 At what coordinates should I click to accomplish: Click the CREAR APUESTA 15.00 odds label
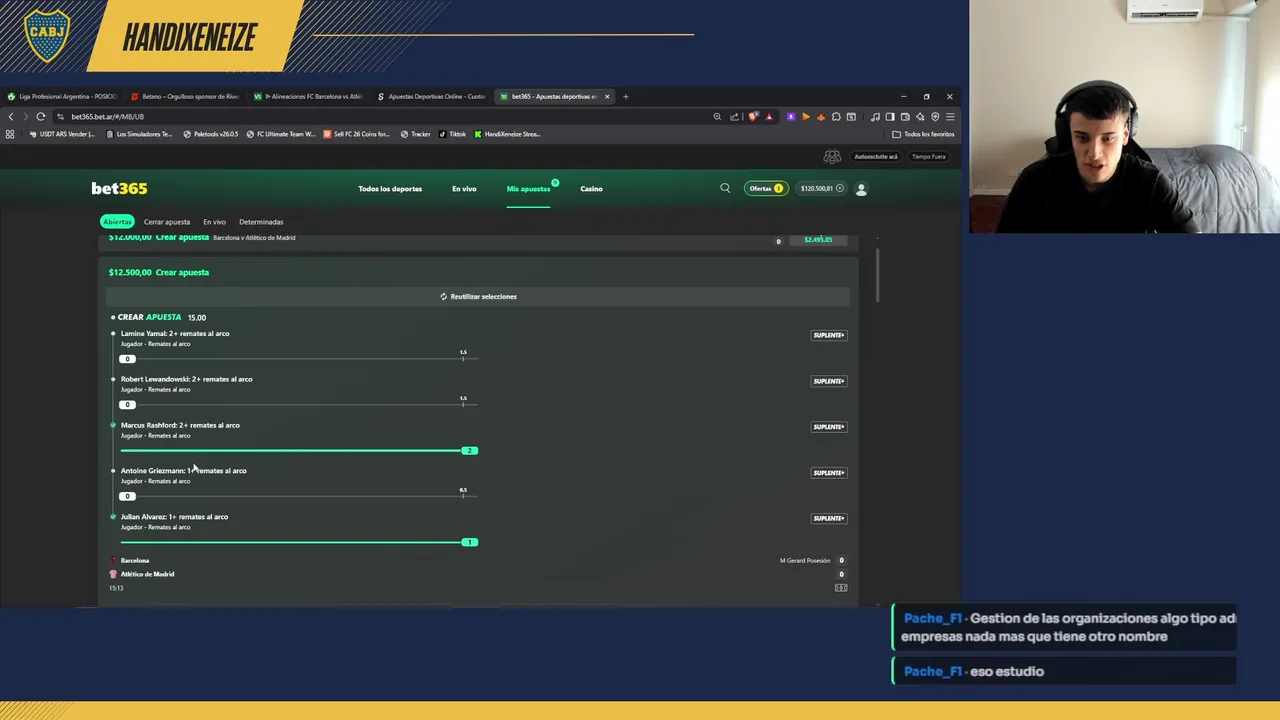click(162, 317)
